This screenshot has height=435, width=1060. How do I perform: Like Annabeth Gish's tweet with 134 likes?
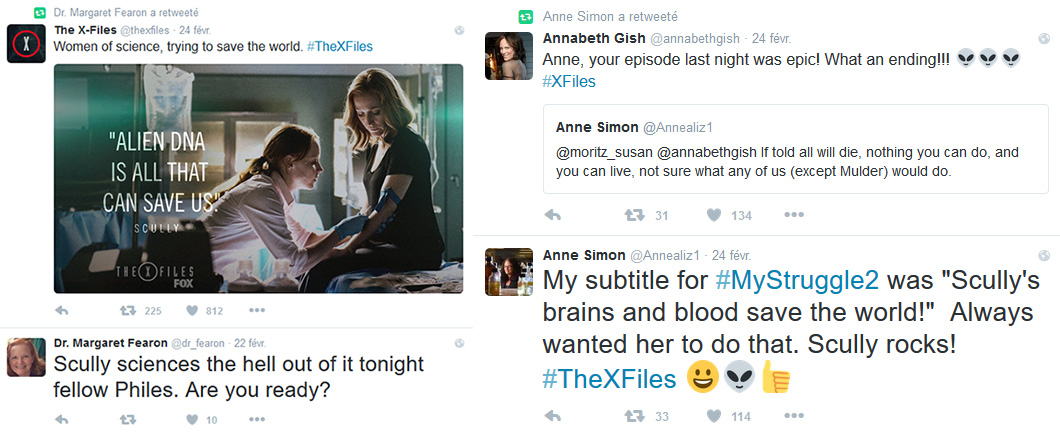point(714,215)
